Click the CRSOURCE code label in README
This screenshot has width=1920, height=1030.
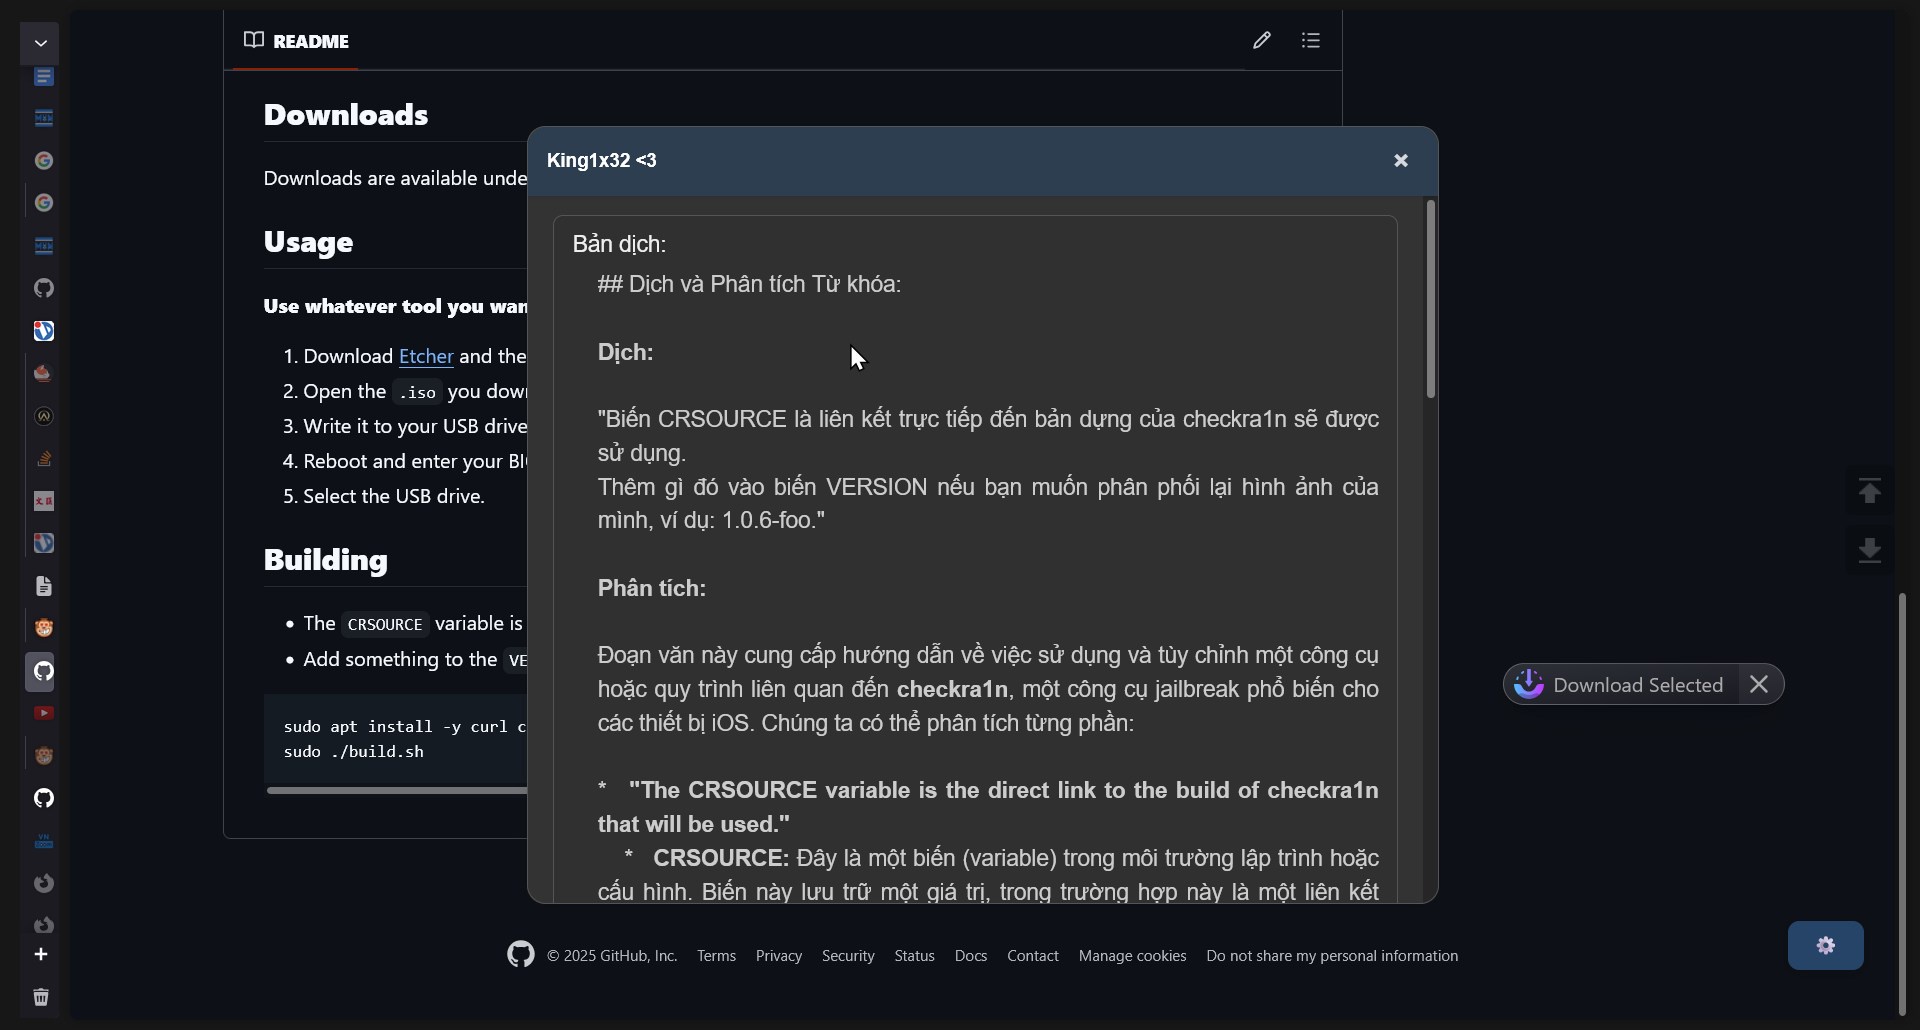[x=385, y=624]
